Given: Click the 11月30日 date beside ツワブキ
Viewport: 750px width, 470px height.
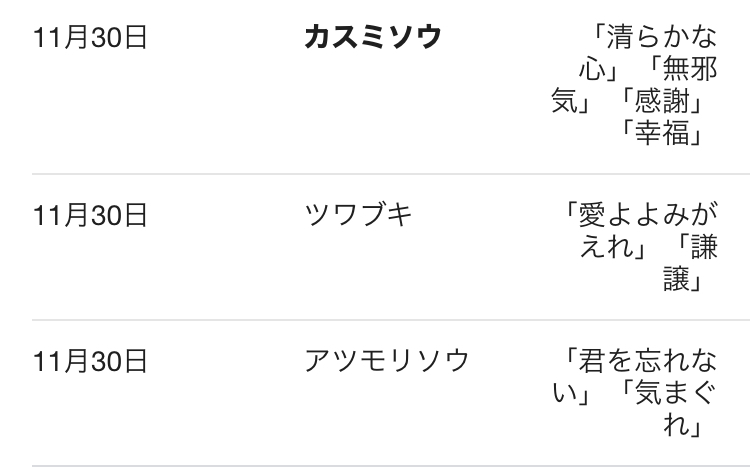Looking at the screenshot, I should pos(90,215).
